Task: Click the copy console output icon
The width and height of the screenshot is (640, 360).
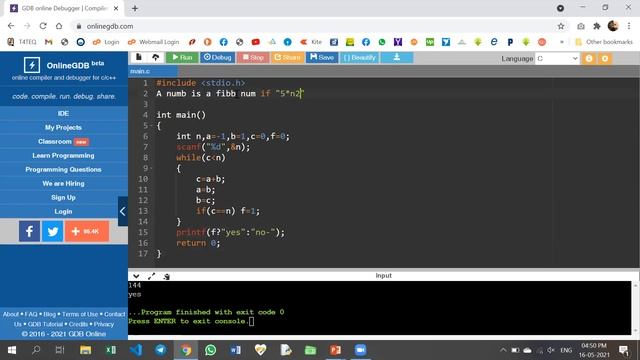Action: point(167,276)
